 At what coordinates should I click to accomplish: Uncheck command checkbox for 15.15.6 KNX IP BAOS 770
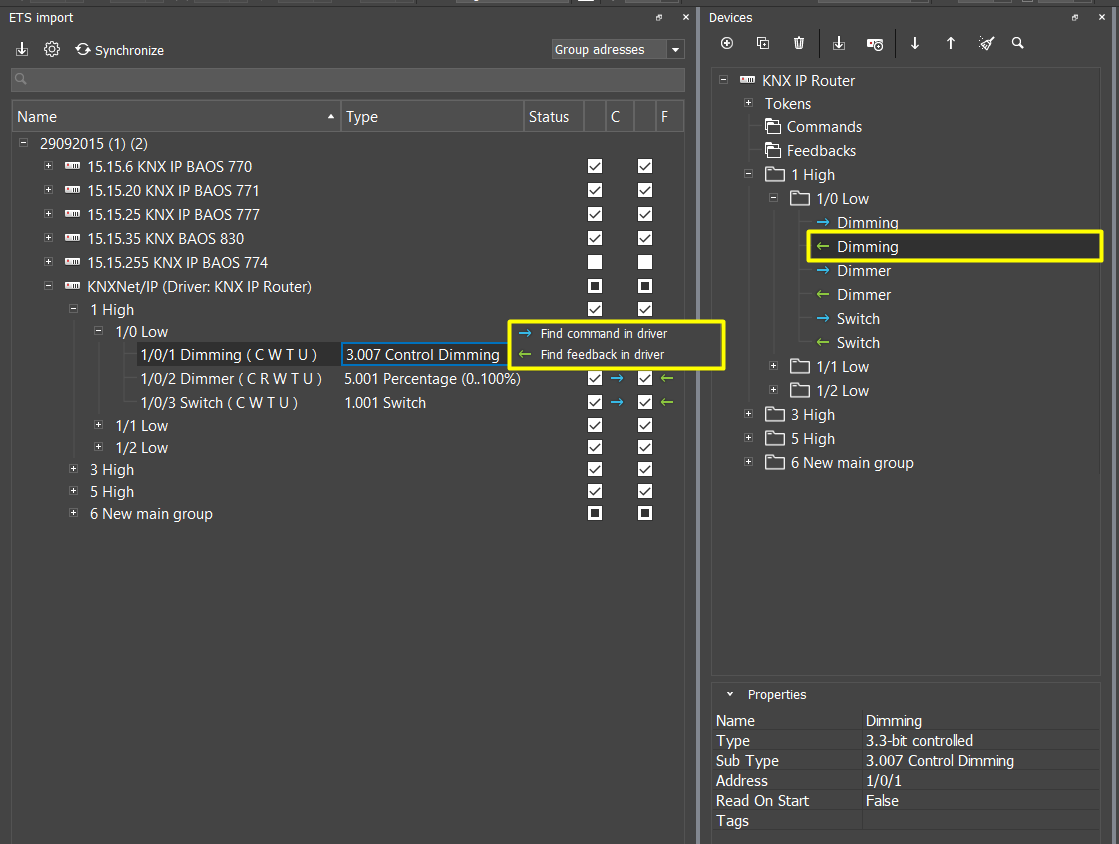point(595,166)
